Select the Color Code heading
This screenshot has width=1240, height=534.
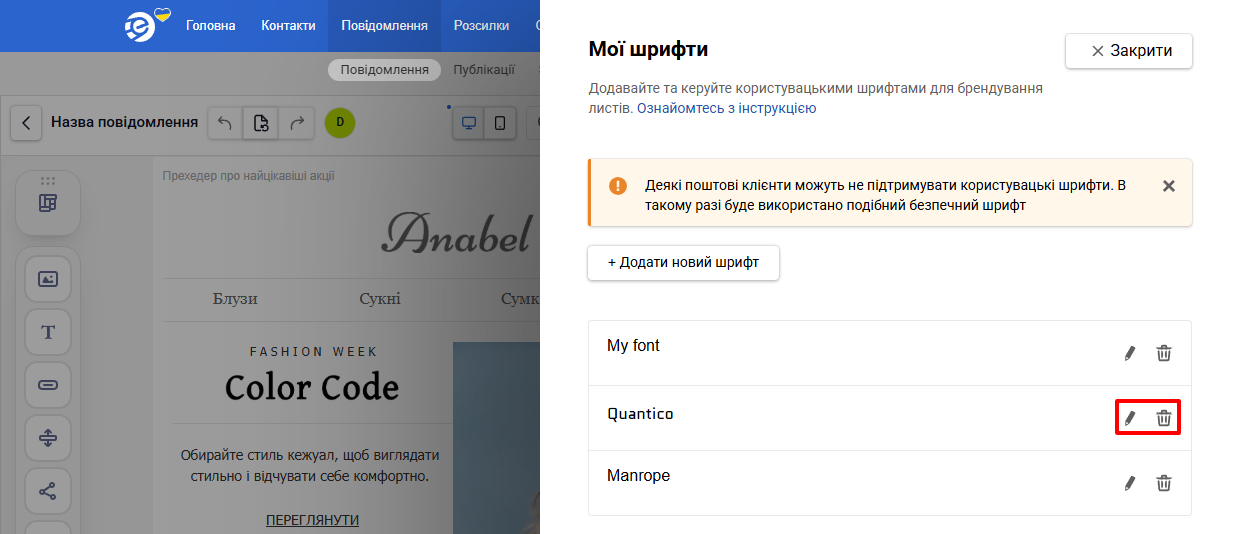312,387
